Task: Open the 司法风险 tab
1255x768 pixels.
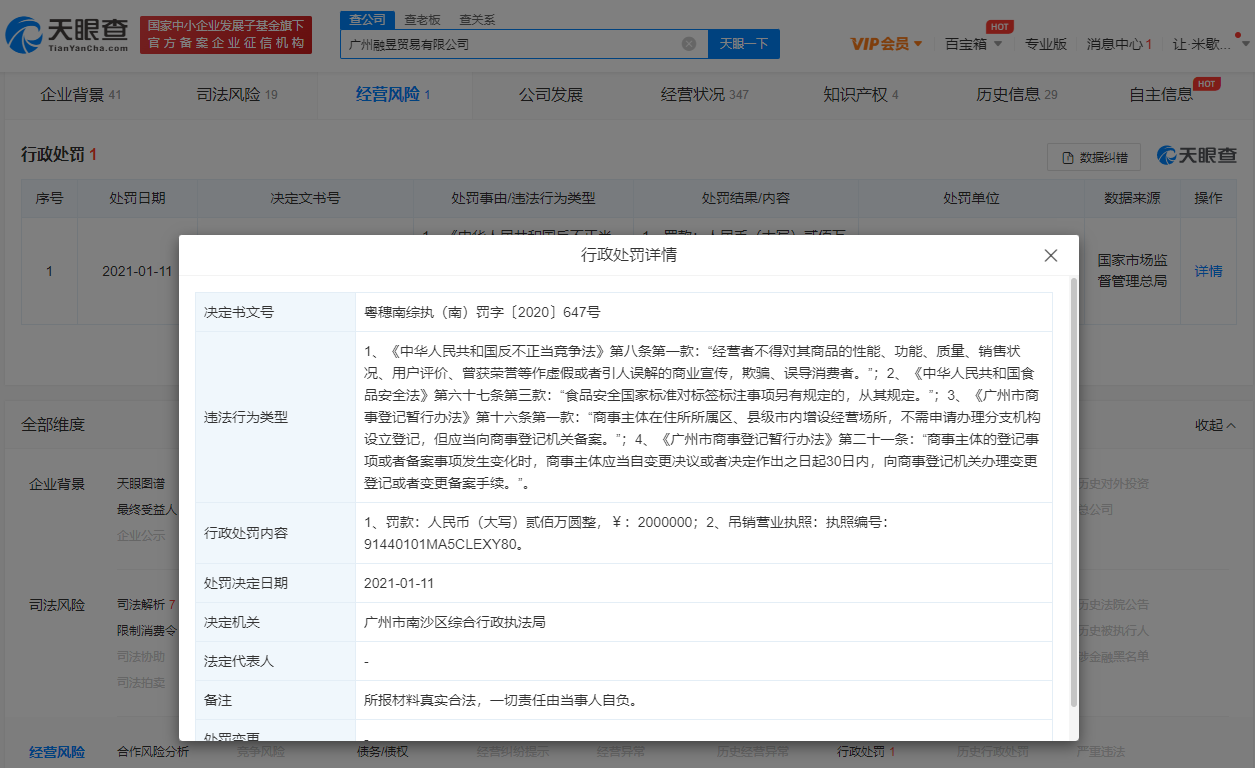Action: (x=236, y=95)
